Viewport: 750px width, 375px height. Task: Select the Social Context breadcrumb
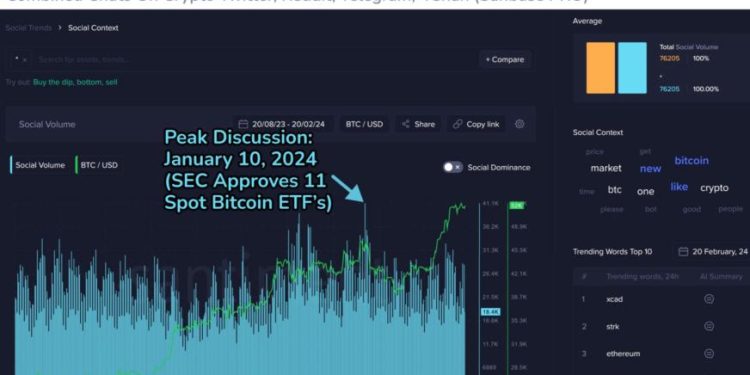(x=93, y=28)
